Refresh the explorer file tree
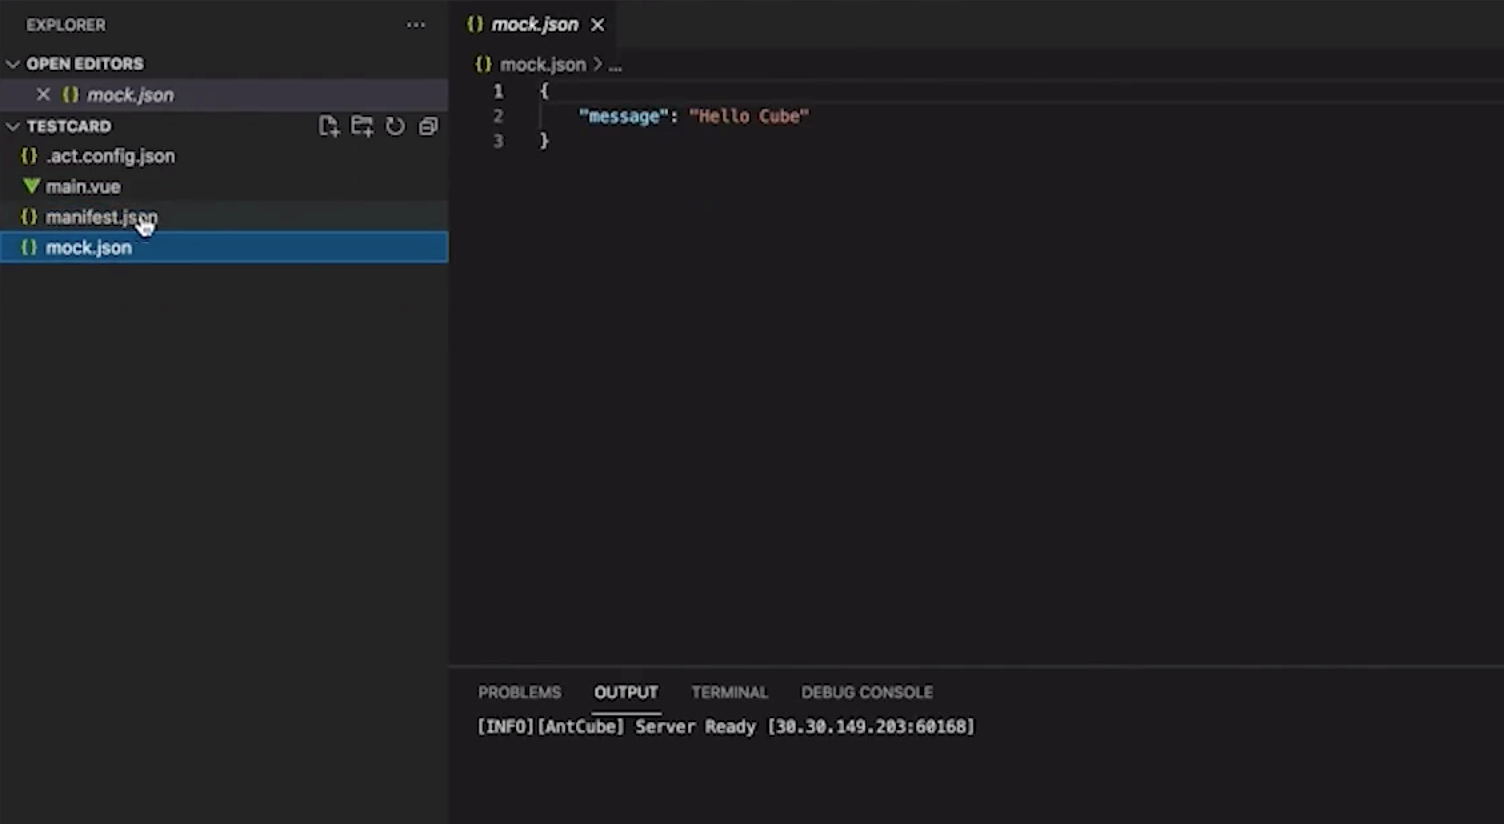Viewport: 1504px width, 824px height. pyautogui.click(x=396, y=126)
